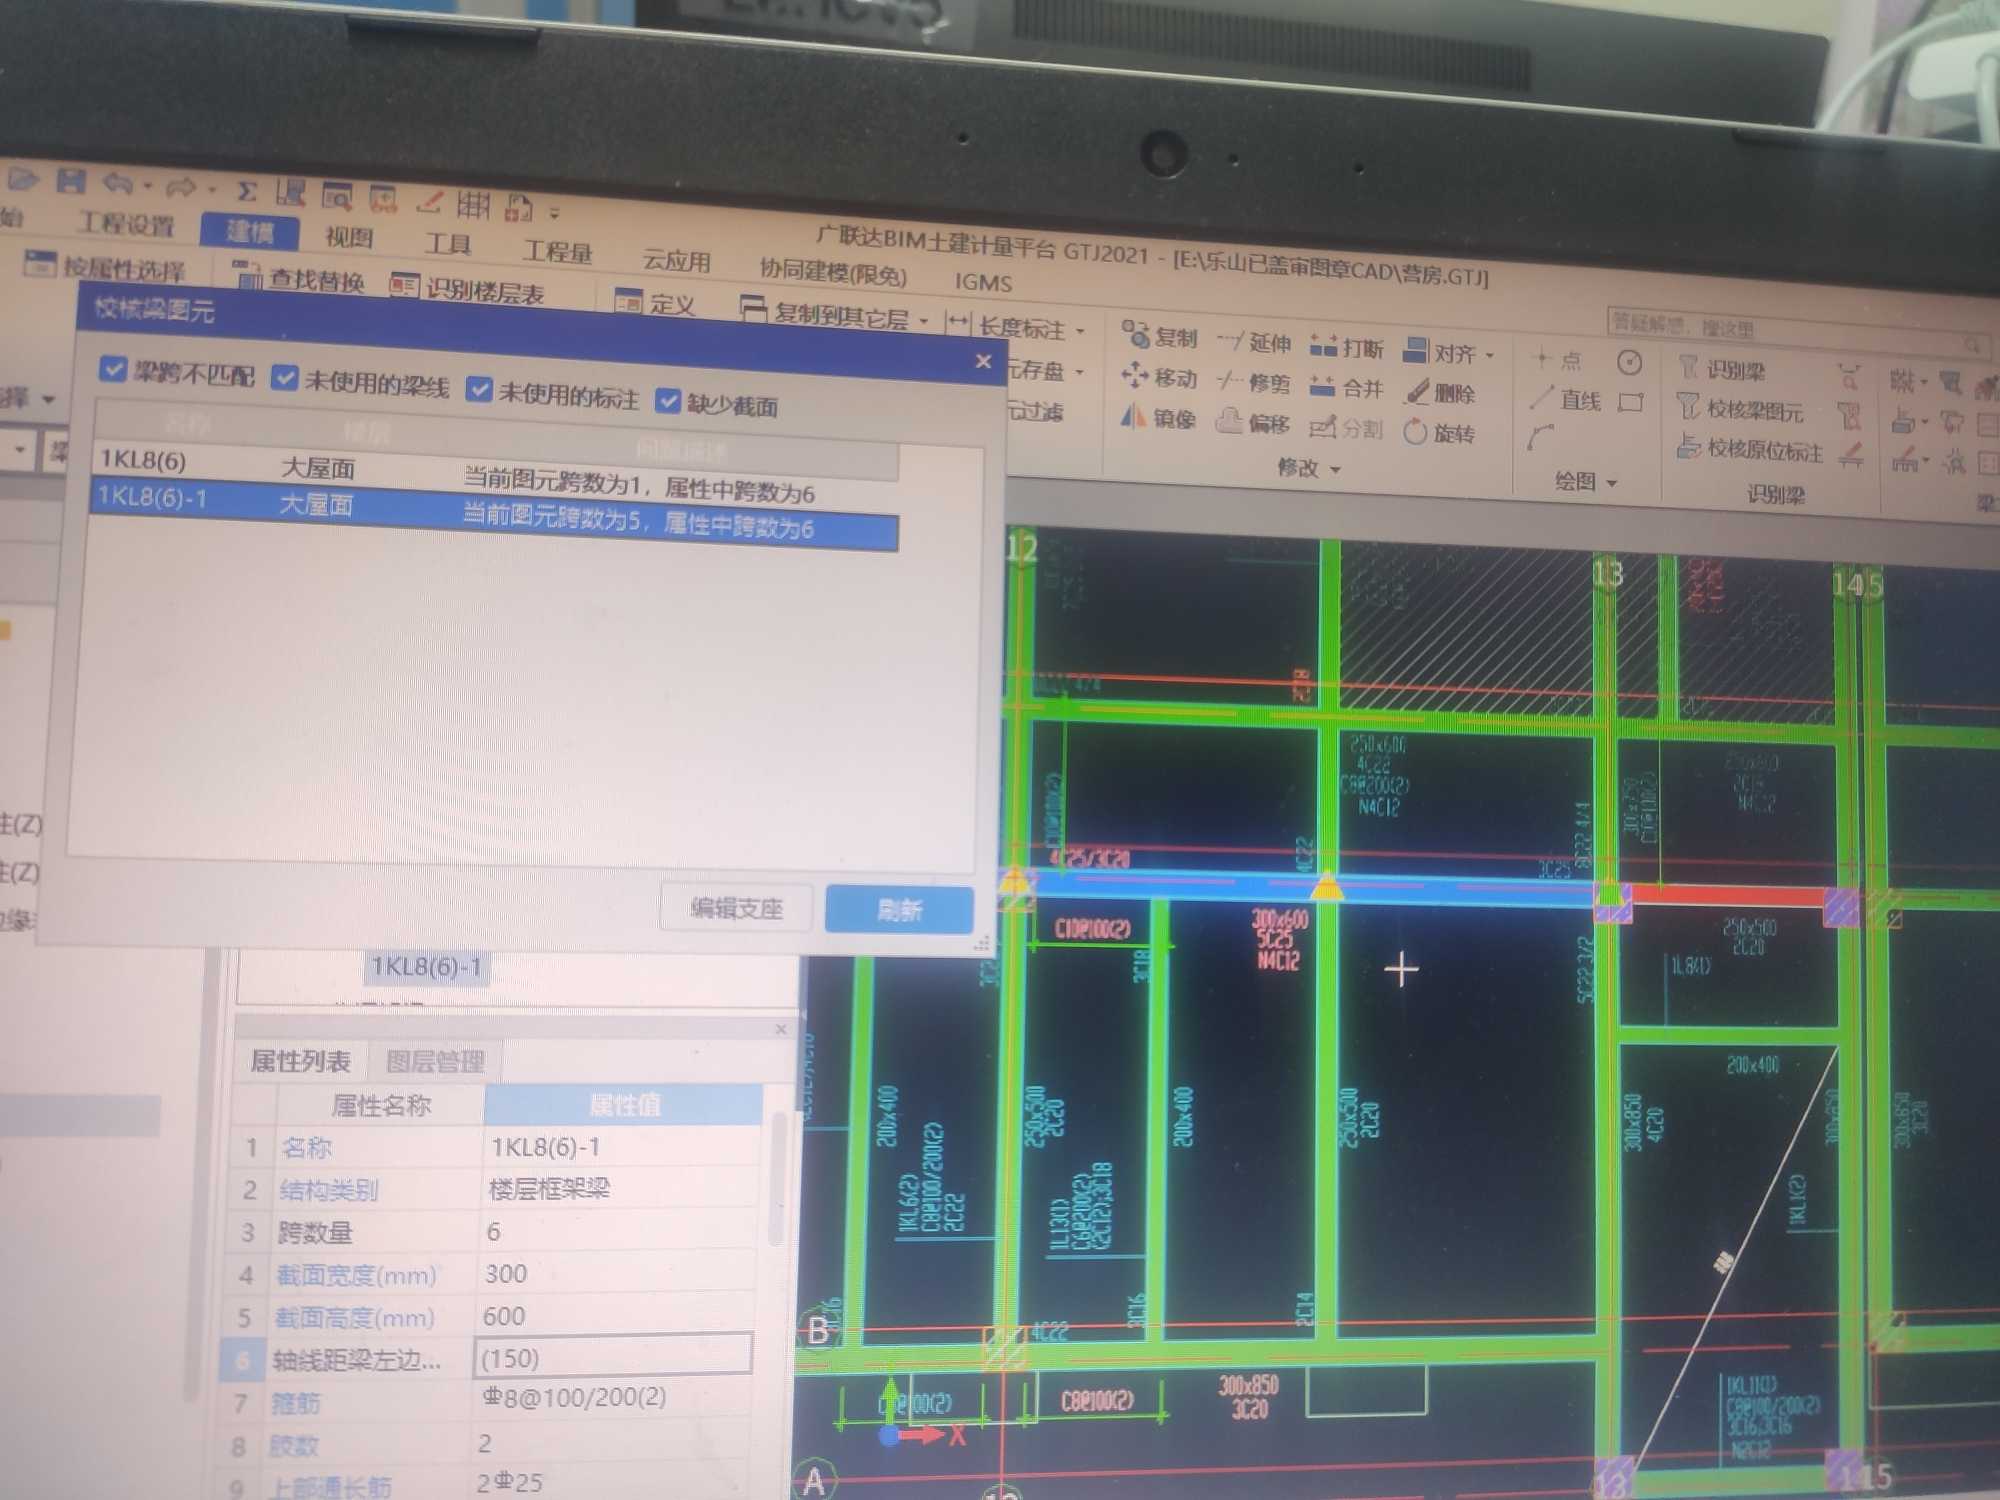Close the property list panel
This screenshot has width=2000, height=1500.
pyautogui.click(x=781, y=1029)
